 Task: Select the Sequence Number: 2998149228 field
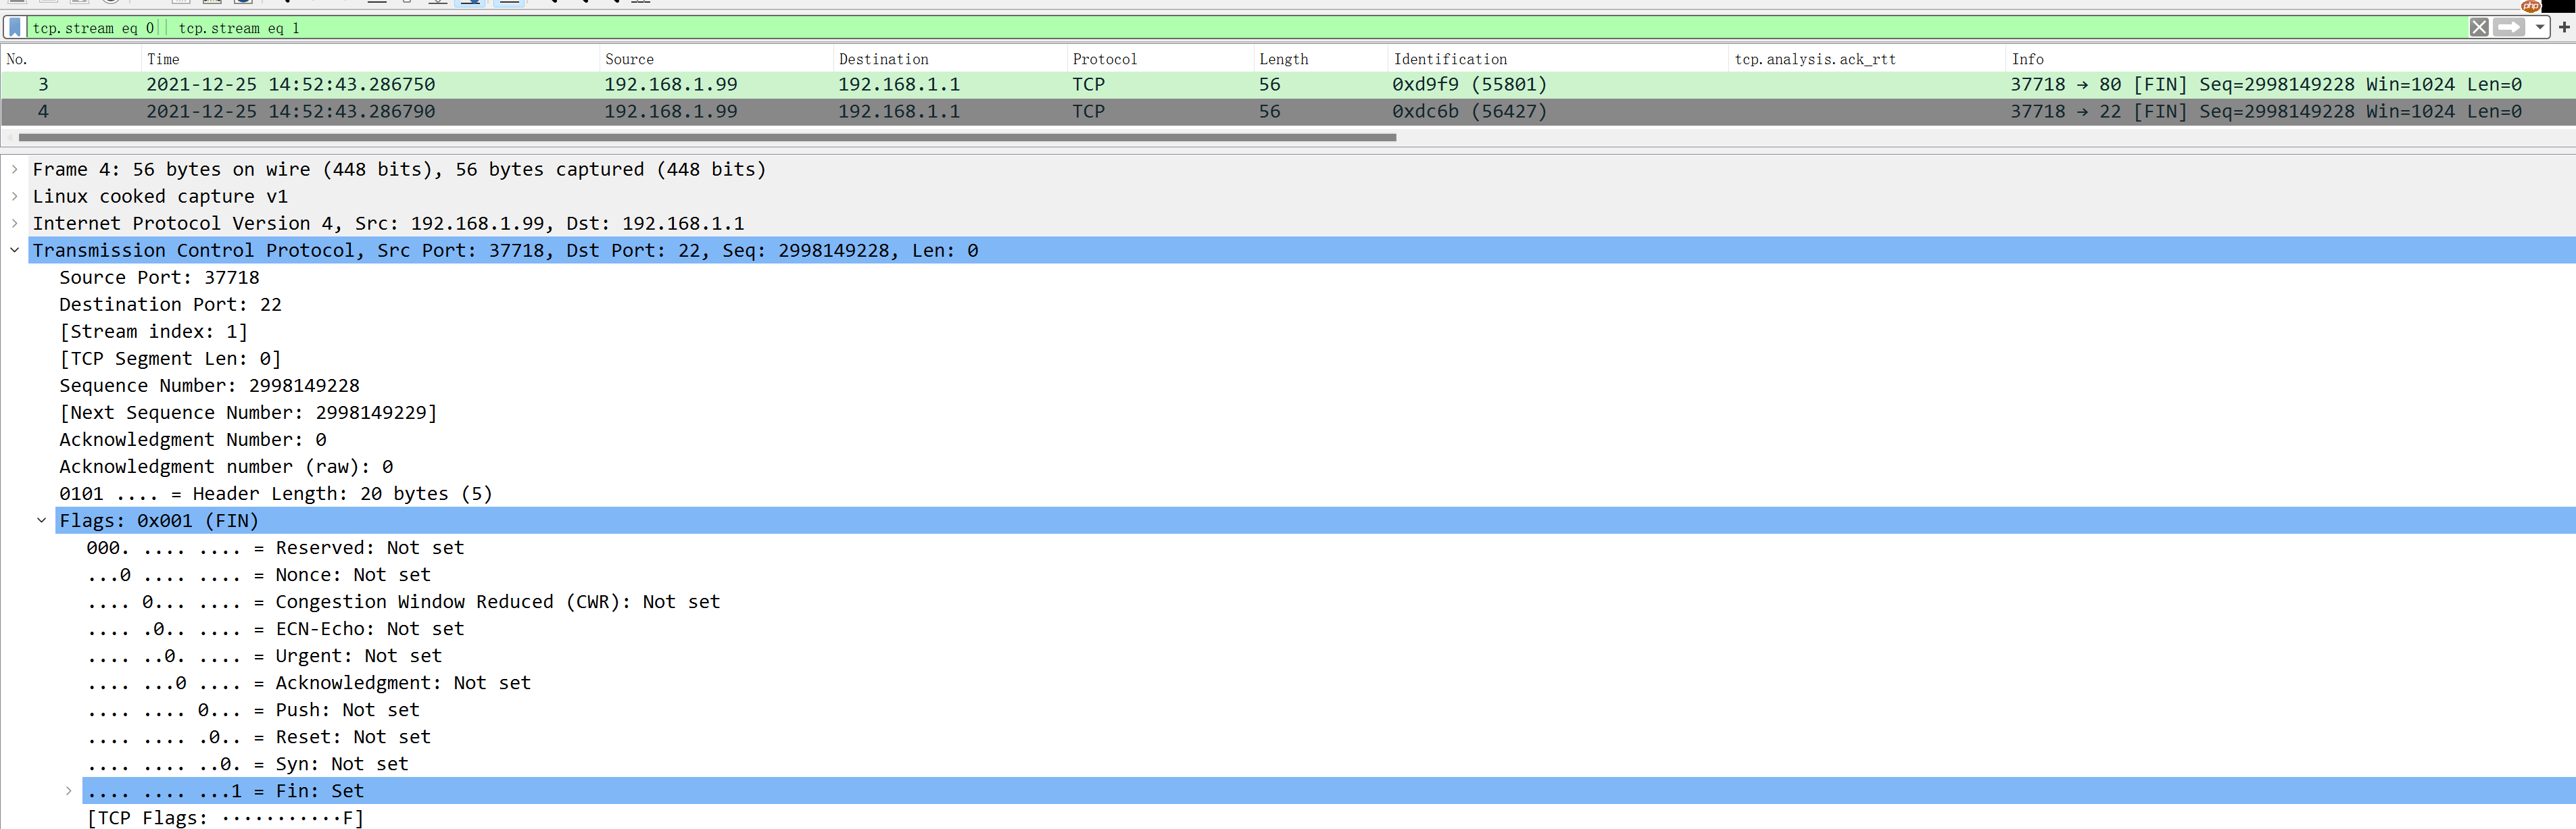(209, 386)
